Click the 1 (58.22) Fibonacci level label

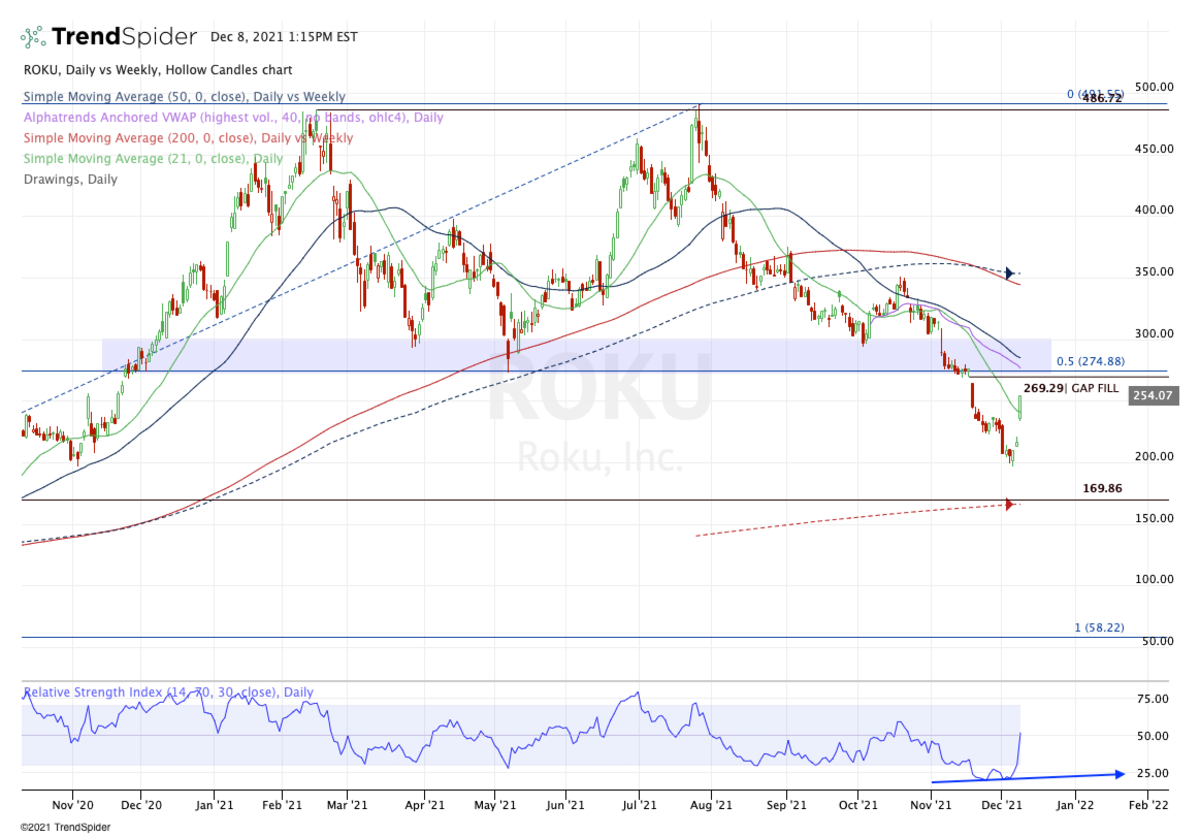[1099, 627]
